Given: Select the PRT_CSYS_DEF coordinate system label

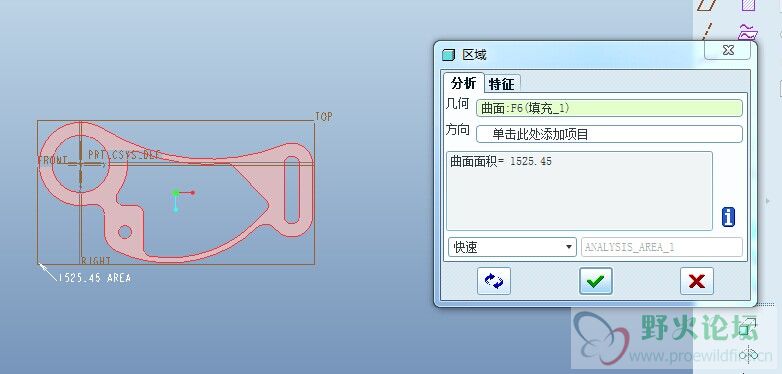Looking at the screenshot, I should click(x=124, y=155).
